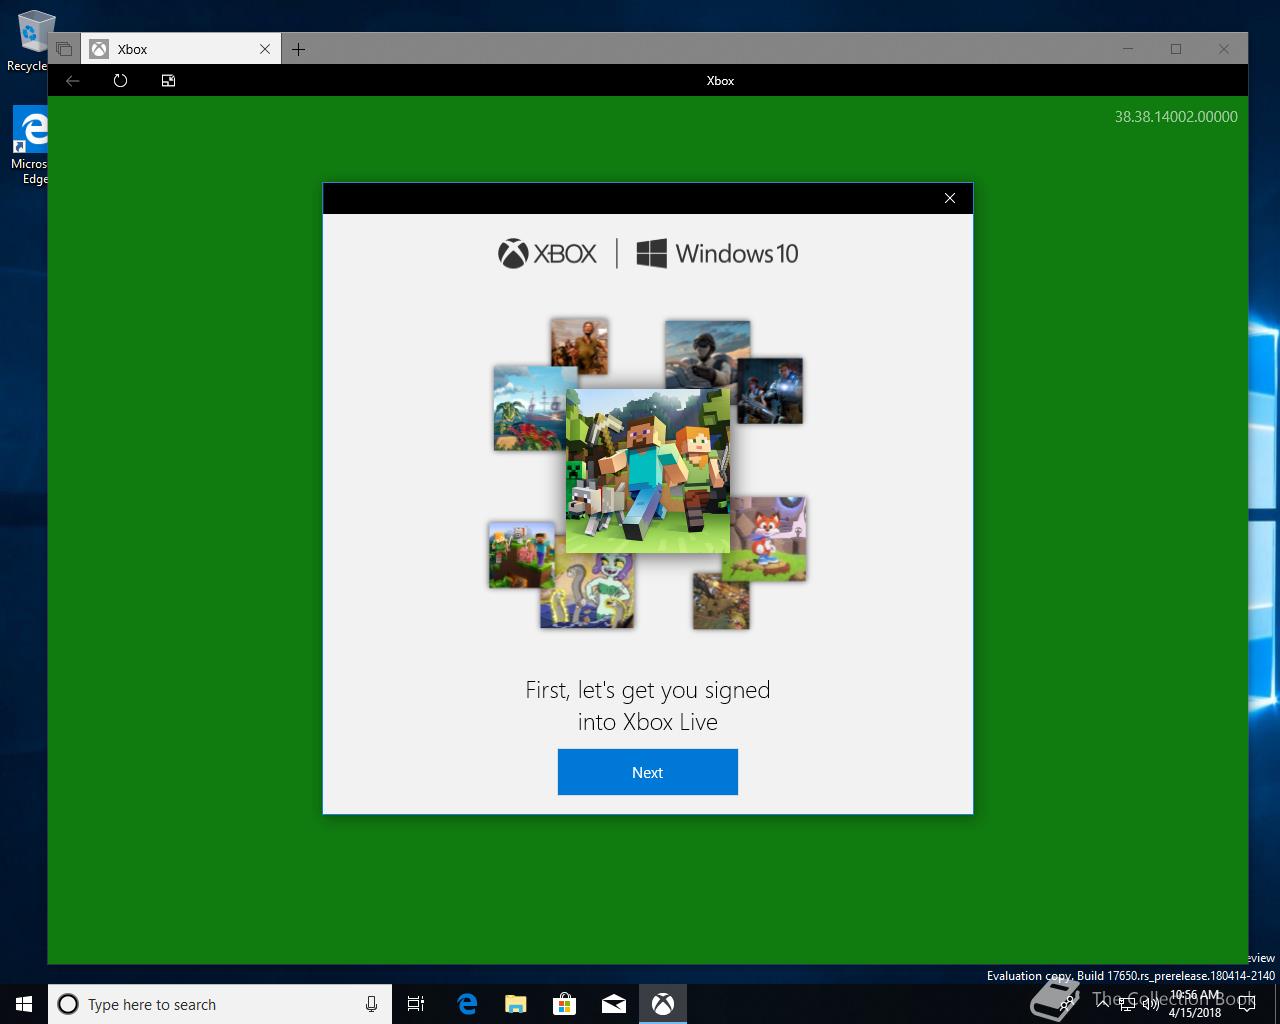The image size is (1280, 1024).
Task: Click the taskbar search box
Action: click(x=220, y=1004)
